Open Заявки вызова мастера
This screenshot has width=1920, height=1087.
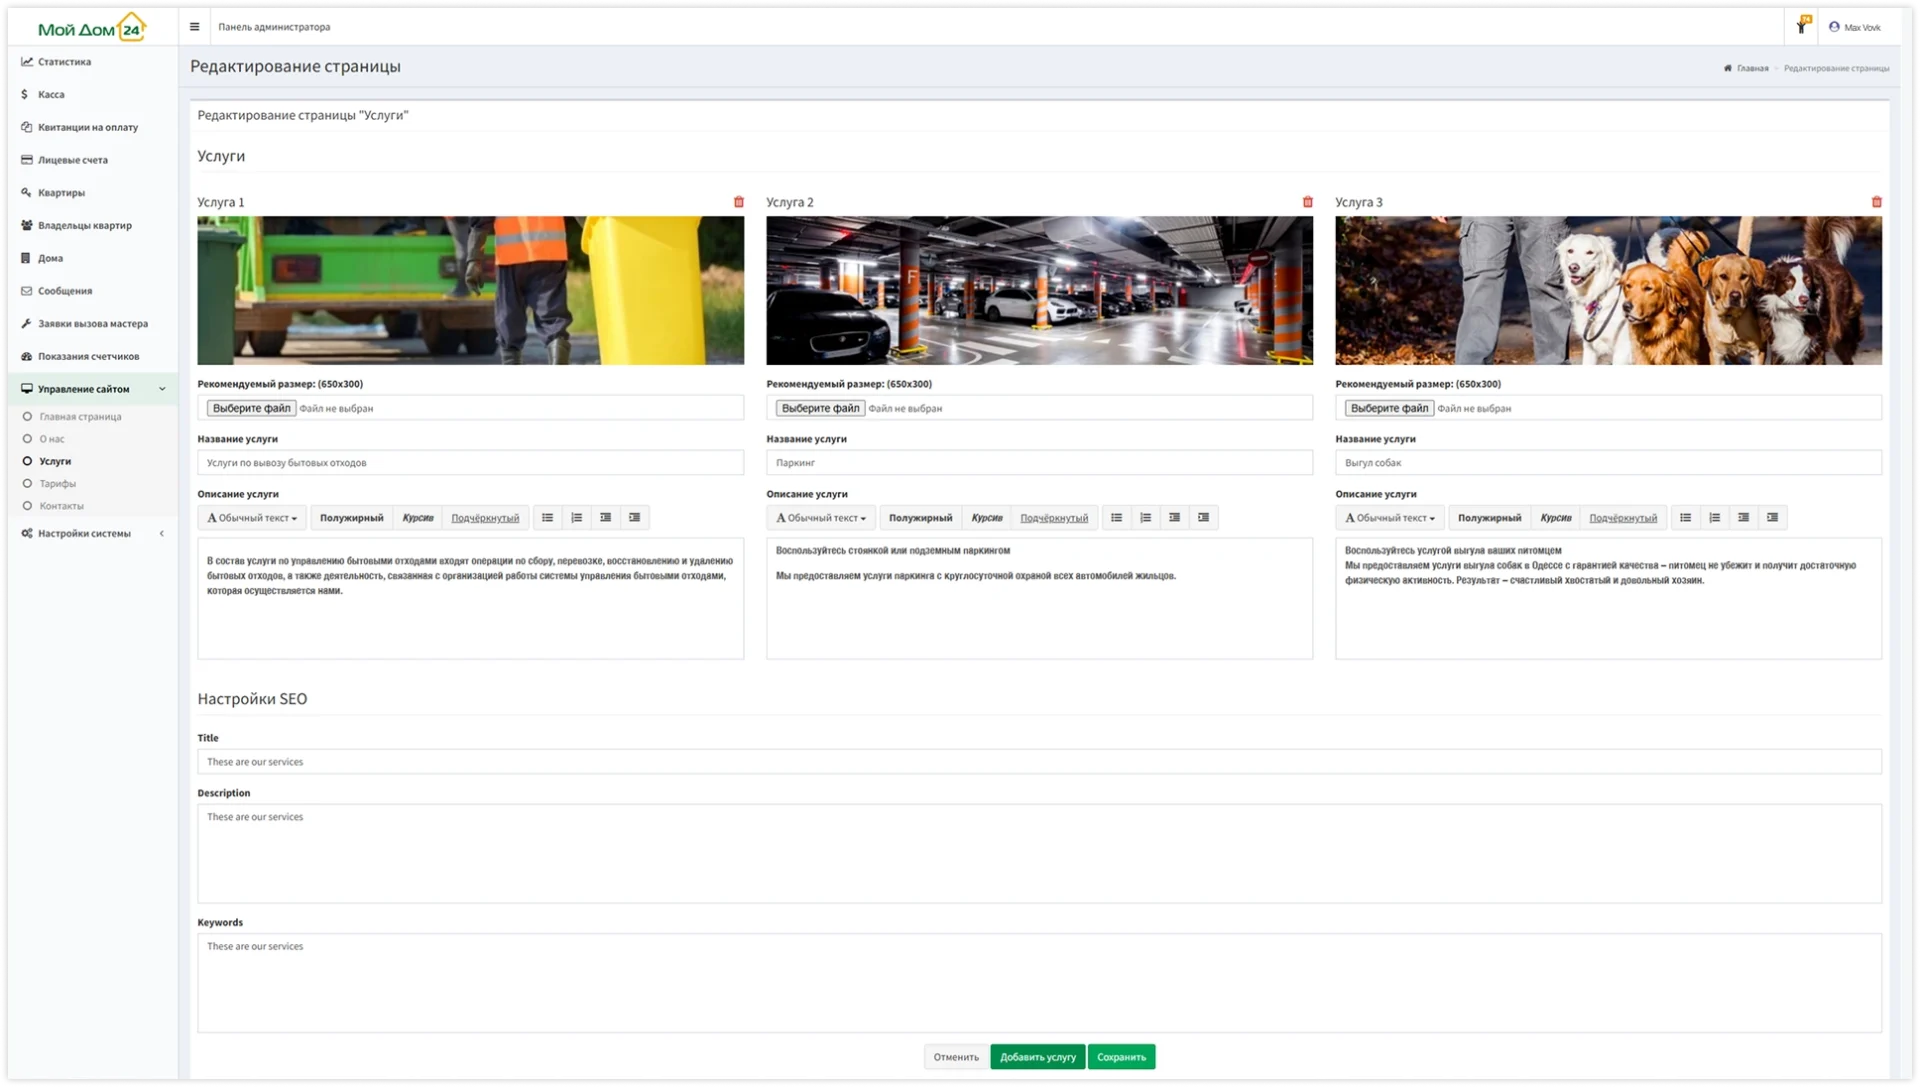pyautogui.click(x=92, y=324)
